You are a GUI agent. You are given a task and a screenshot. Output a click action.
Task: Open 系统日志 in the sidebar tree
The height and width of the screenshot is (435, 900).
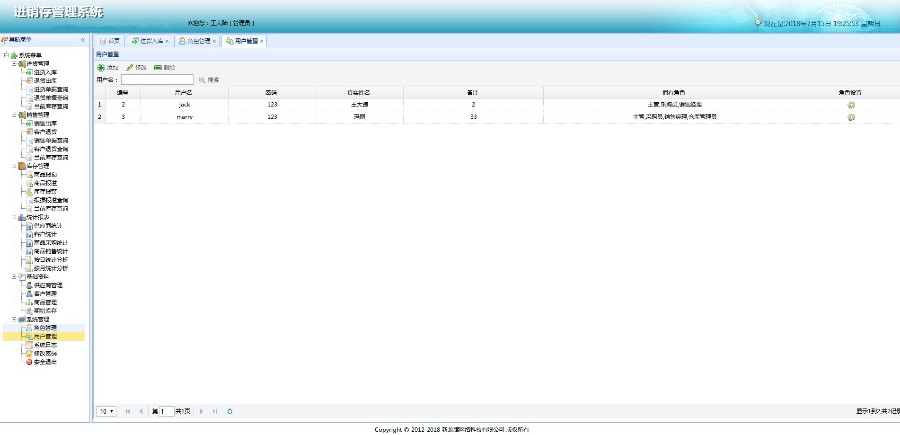click(x=45, y=345)
